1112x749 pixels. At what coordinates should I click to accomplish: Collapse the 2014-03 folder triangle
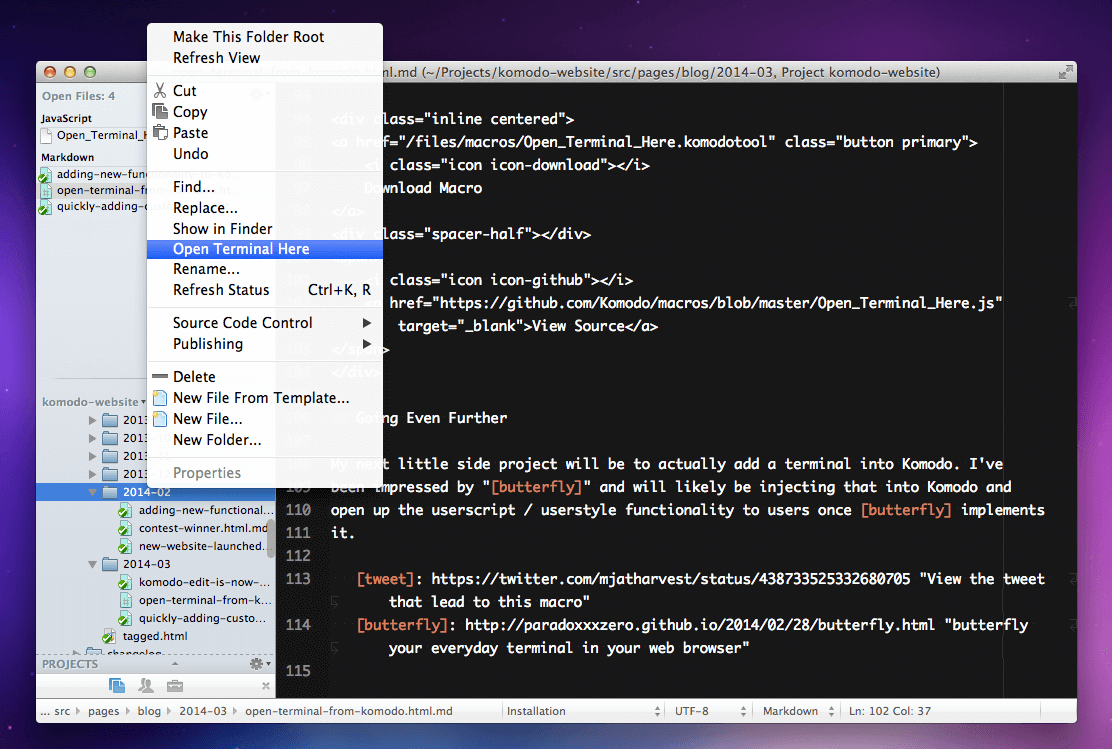point(93,565)
